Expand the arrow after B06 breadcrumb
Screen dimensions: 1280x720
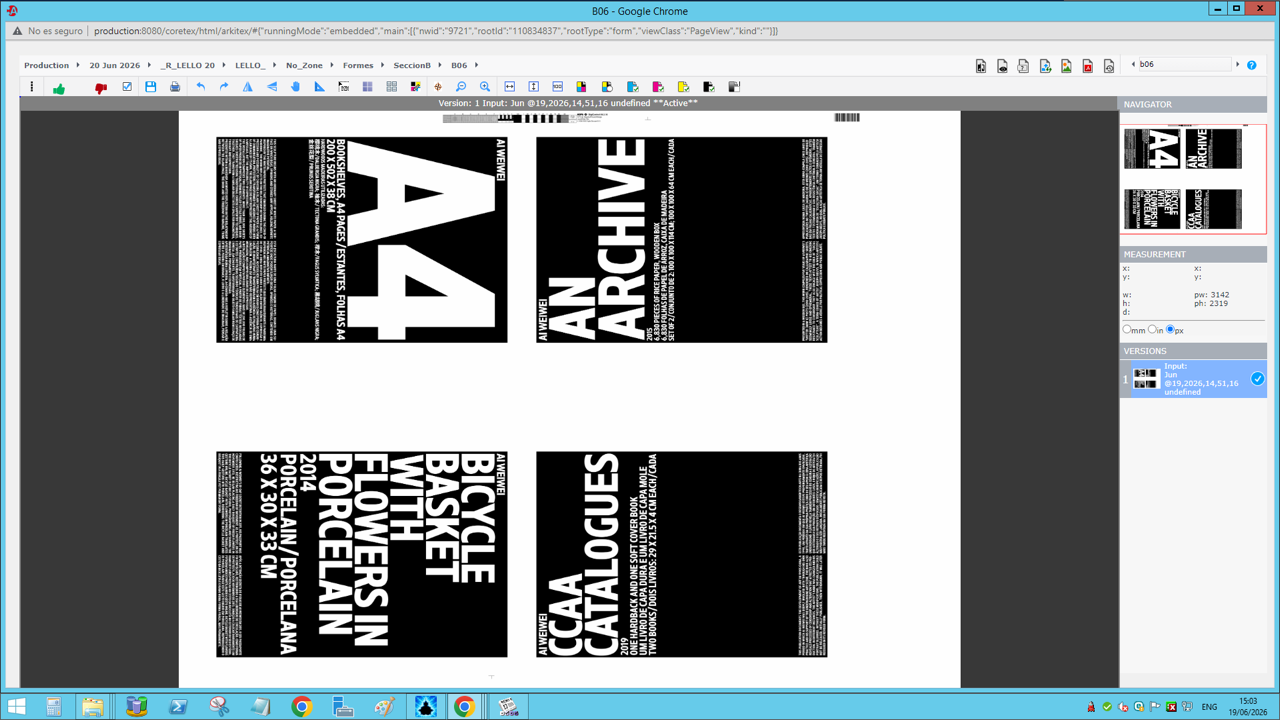[477, 66]
